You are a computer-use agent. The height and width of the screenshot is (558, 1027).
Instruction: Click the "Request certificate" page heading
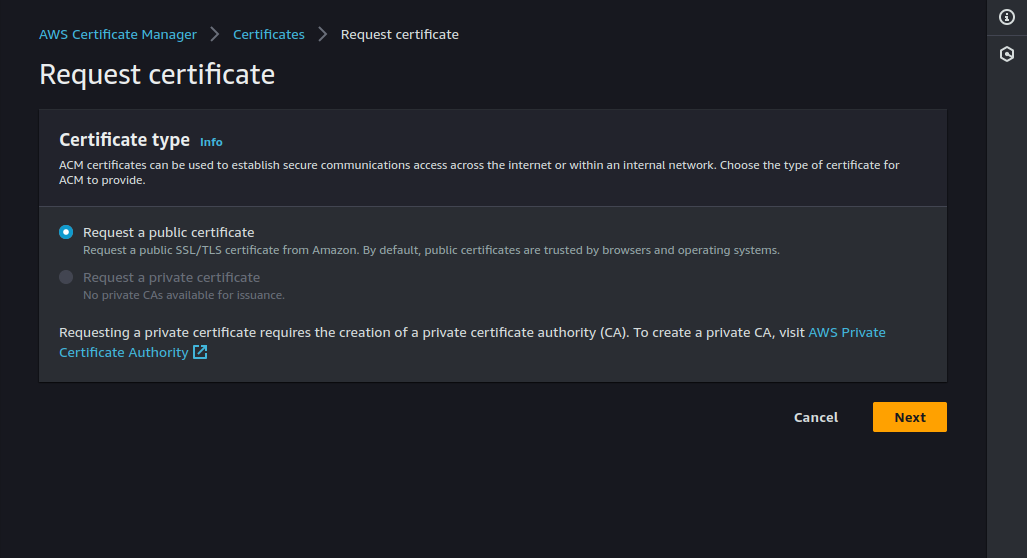point(157,74)
